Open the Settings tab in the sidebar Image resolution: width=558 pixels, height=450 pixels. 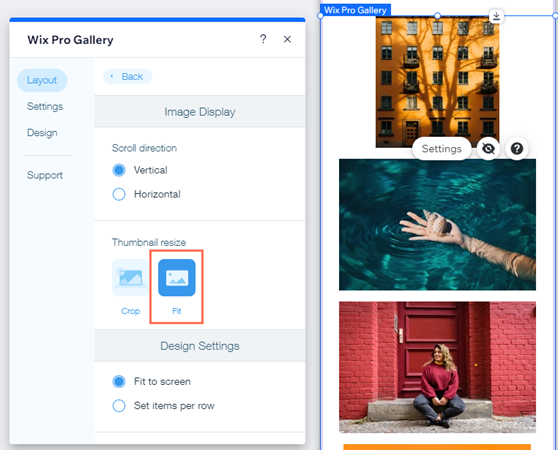45,106
